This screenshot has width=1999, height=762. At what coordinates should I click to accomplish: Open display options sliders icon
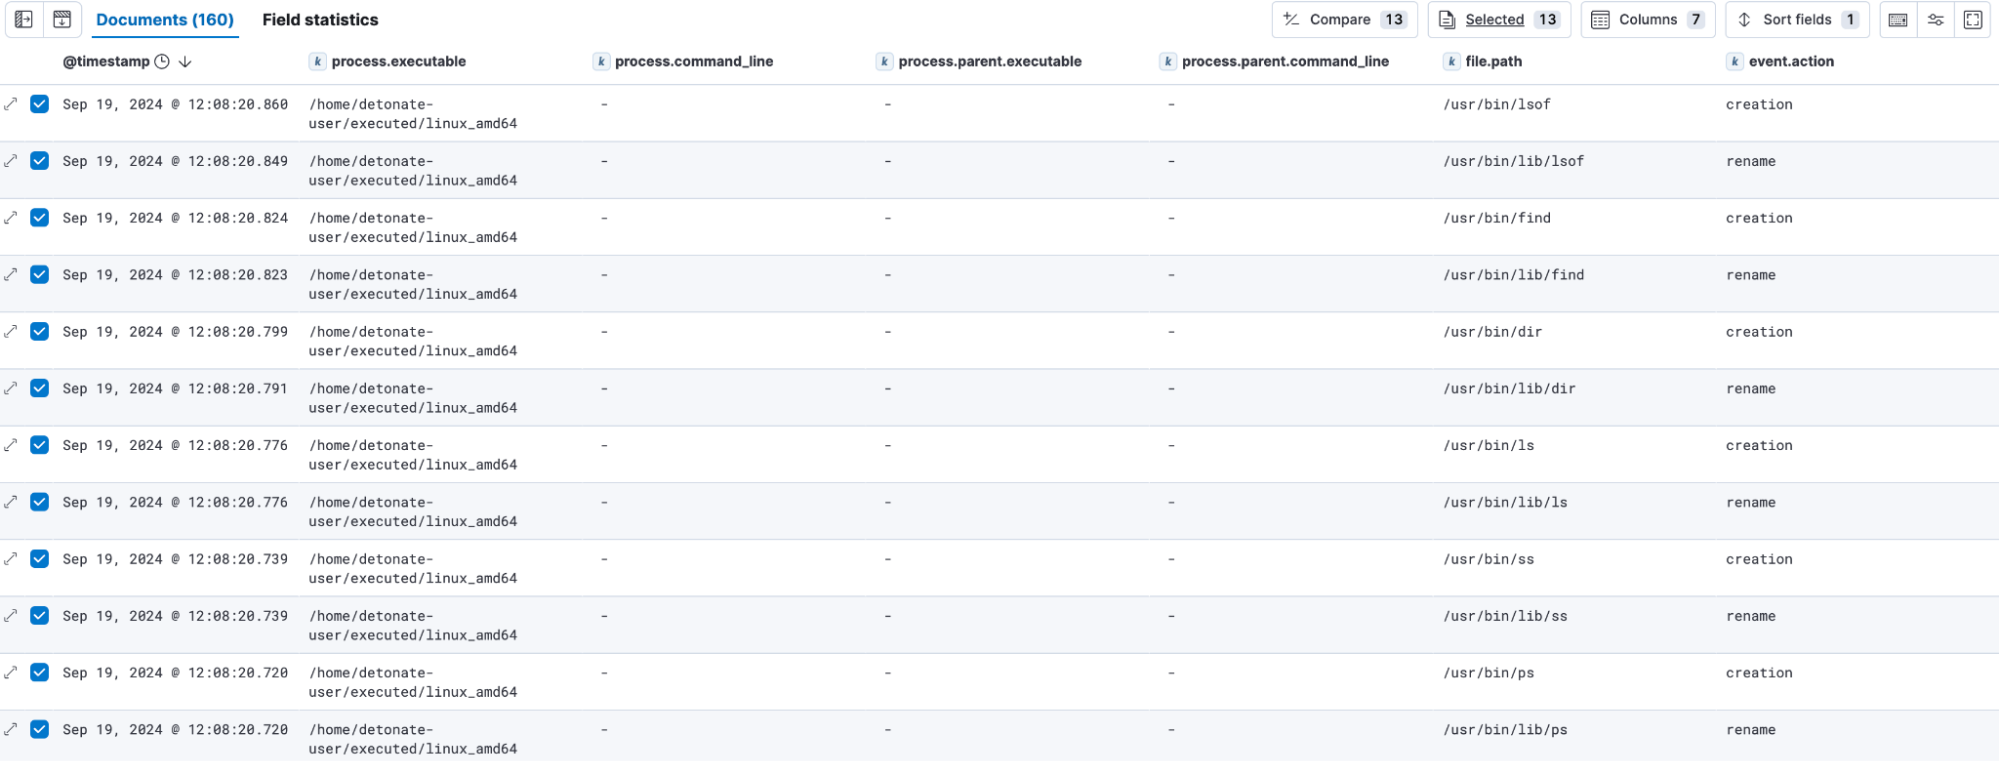[1936, 20]
